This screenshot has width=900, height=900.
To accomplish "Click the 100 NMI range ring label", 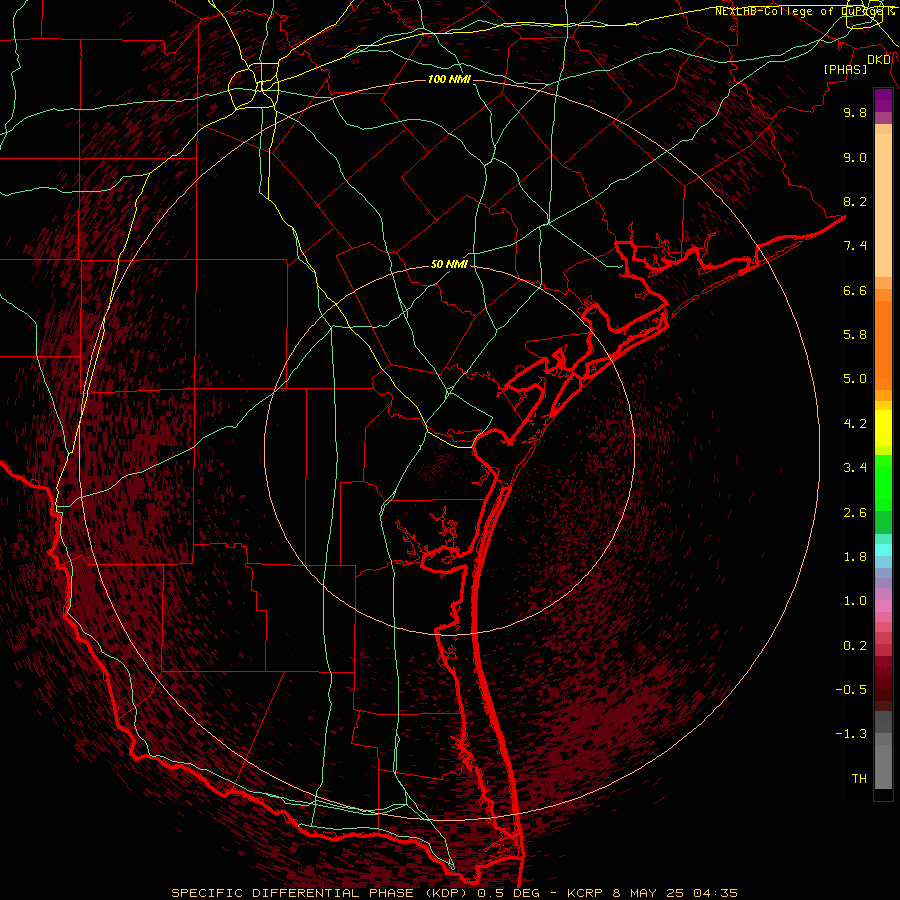I will click(x=449, y=79).
